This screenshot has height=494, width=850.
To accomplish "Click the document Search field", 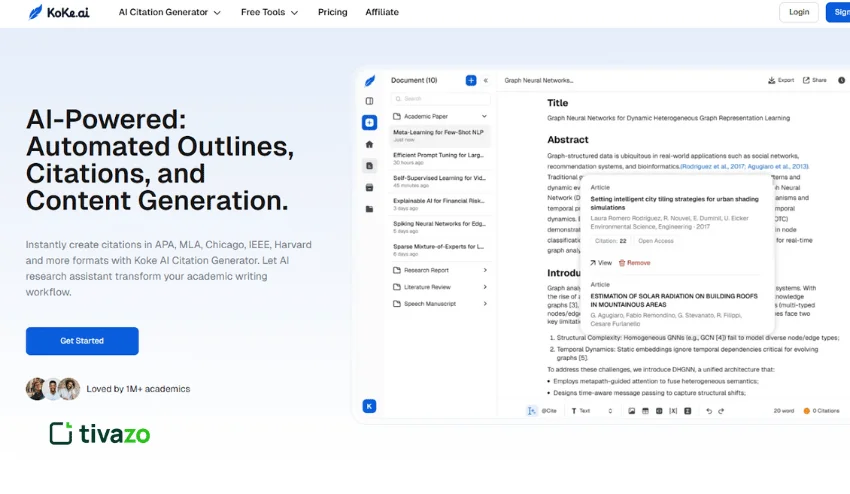I will click(440, 99).
